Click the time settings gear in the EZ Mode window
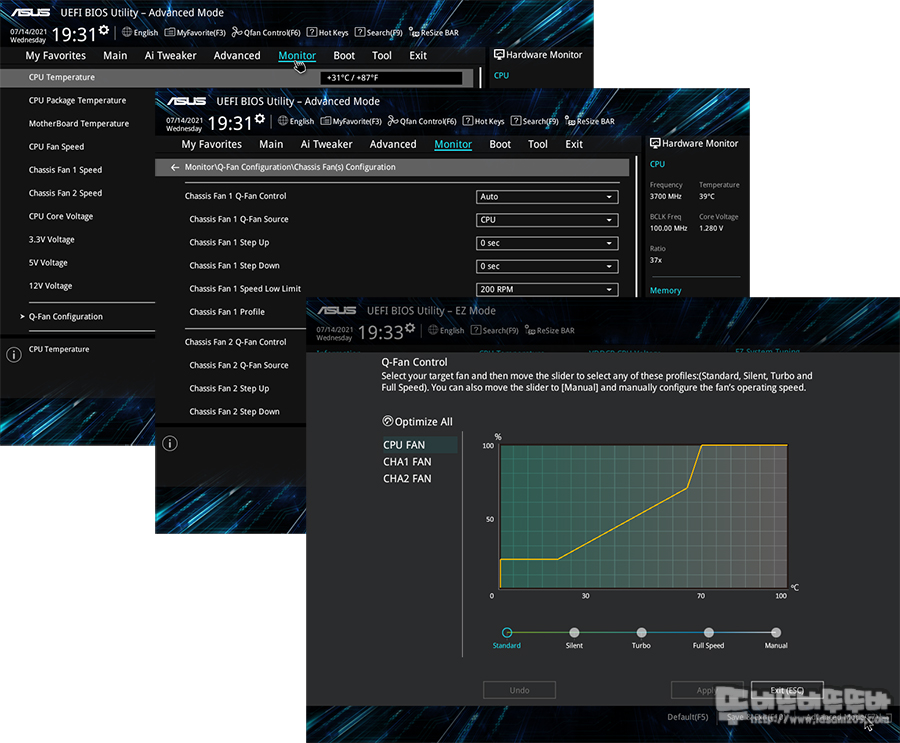Screen dimensions: 900x743 point(410,328)
